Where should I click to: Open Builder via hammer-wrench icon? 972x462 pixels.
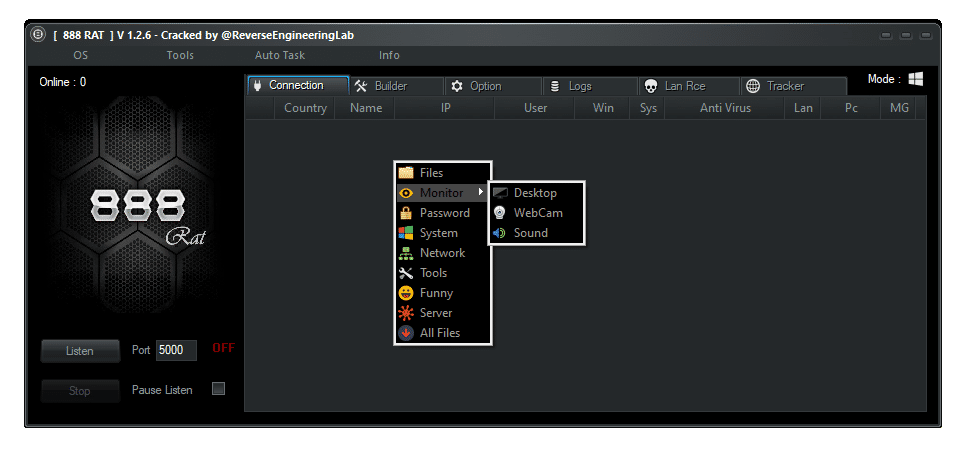click(x=361, y=86)
